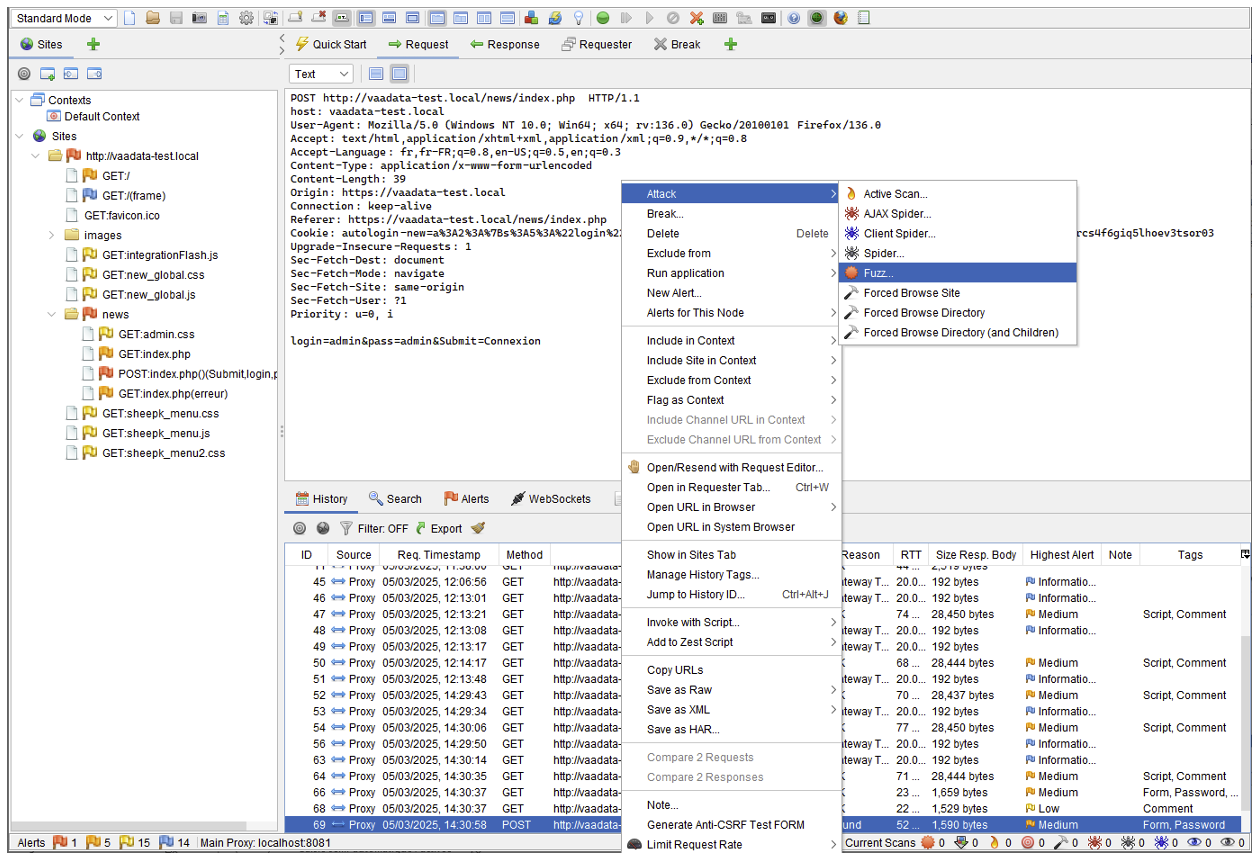The height and width of the screenshot is (864, 1256).
Task: Click the New Session toolbar icon
Action: coord(130,18)
